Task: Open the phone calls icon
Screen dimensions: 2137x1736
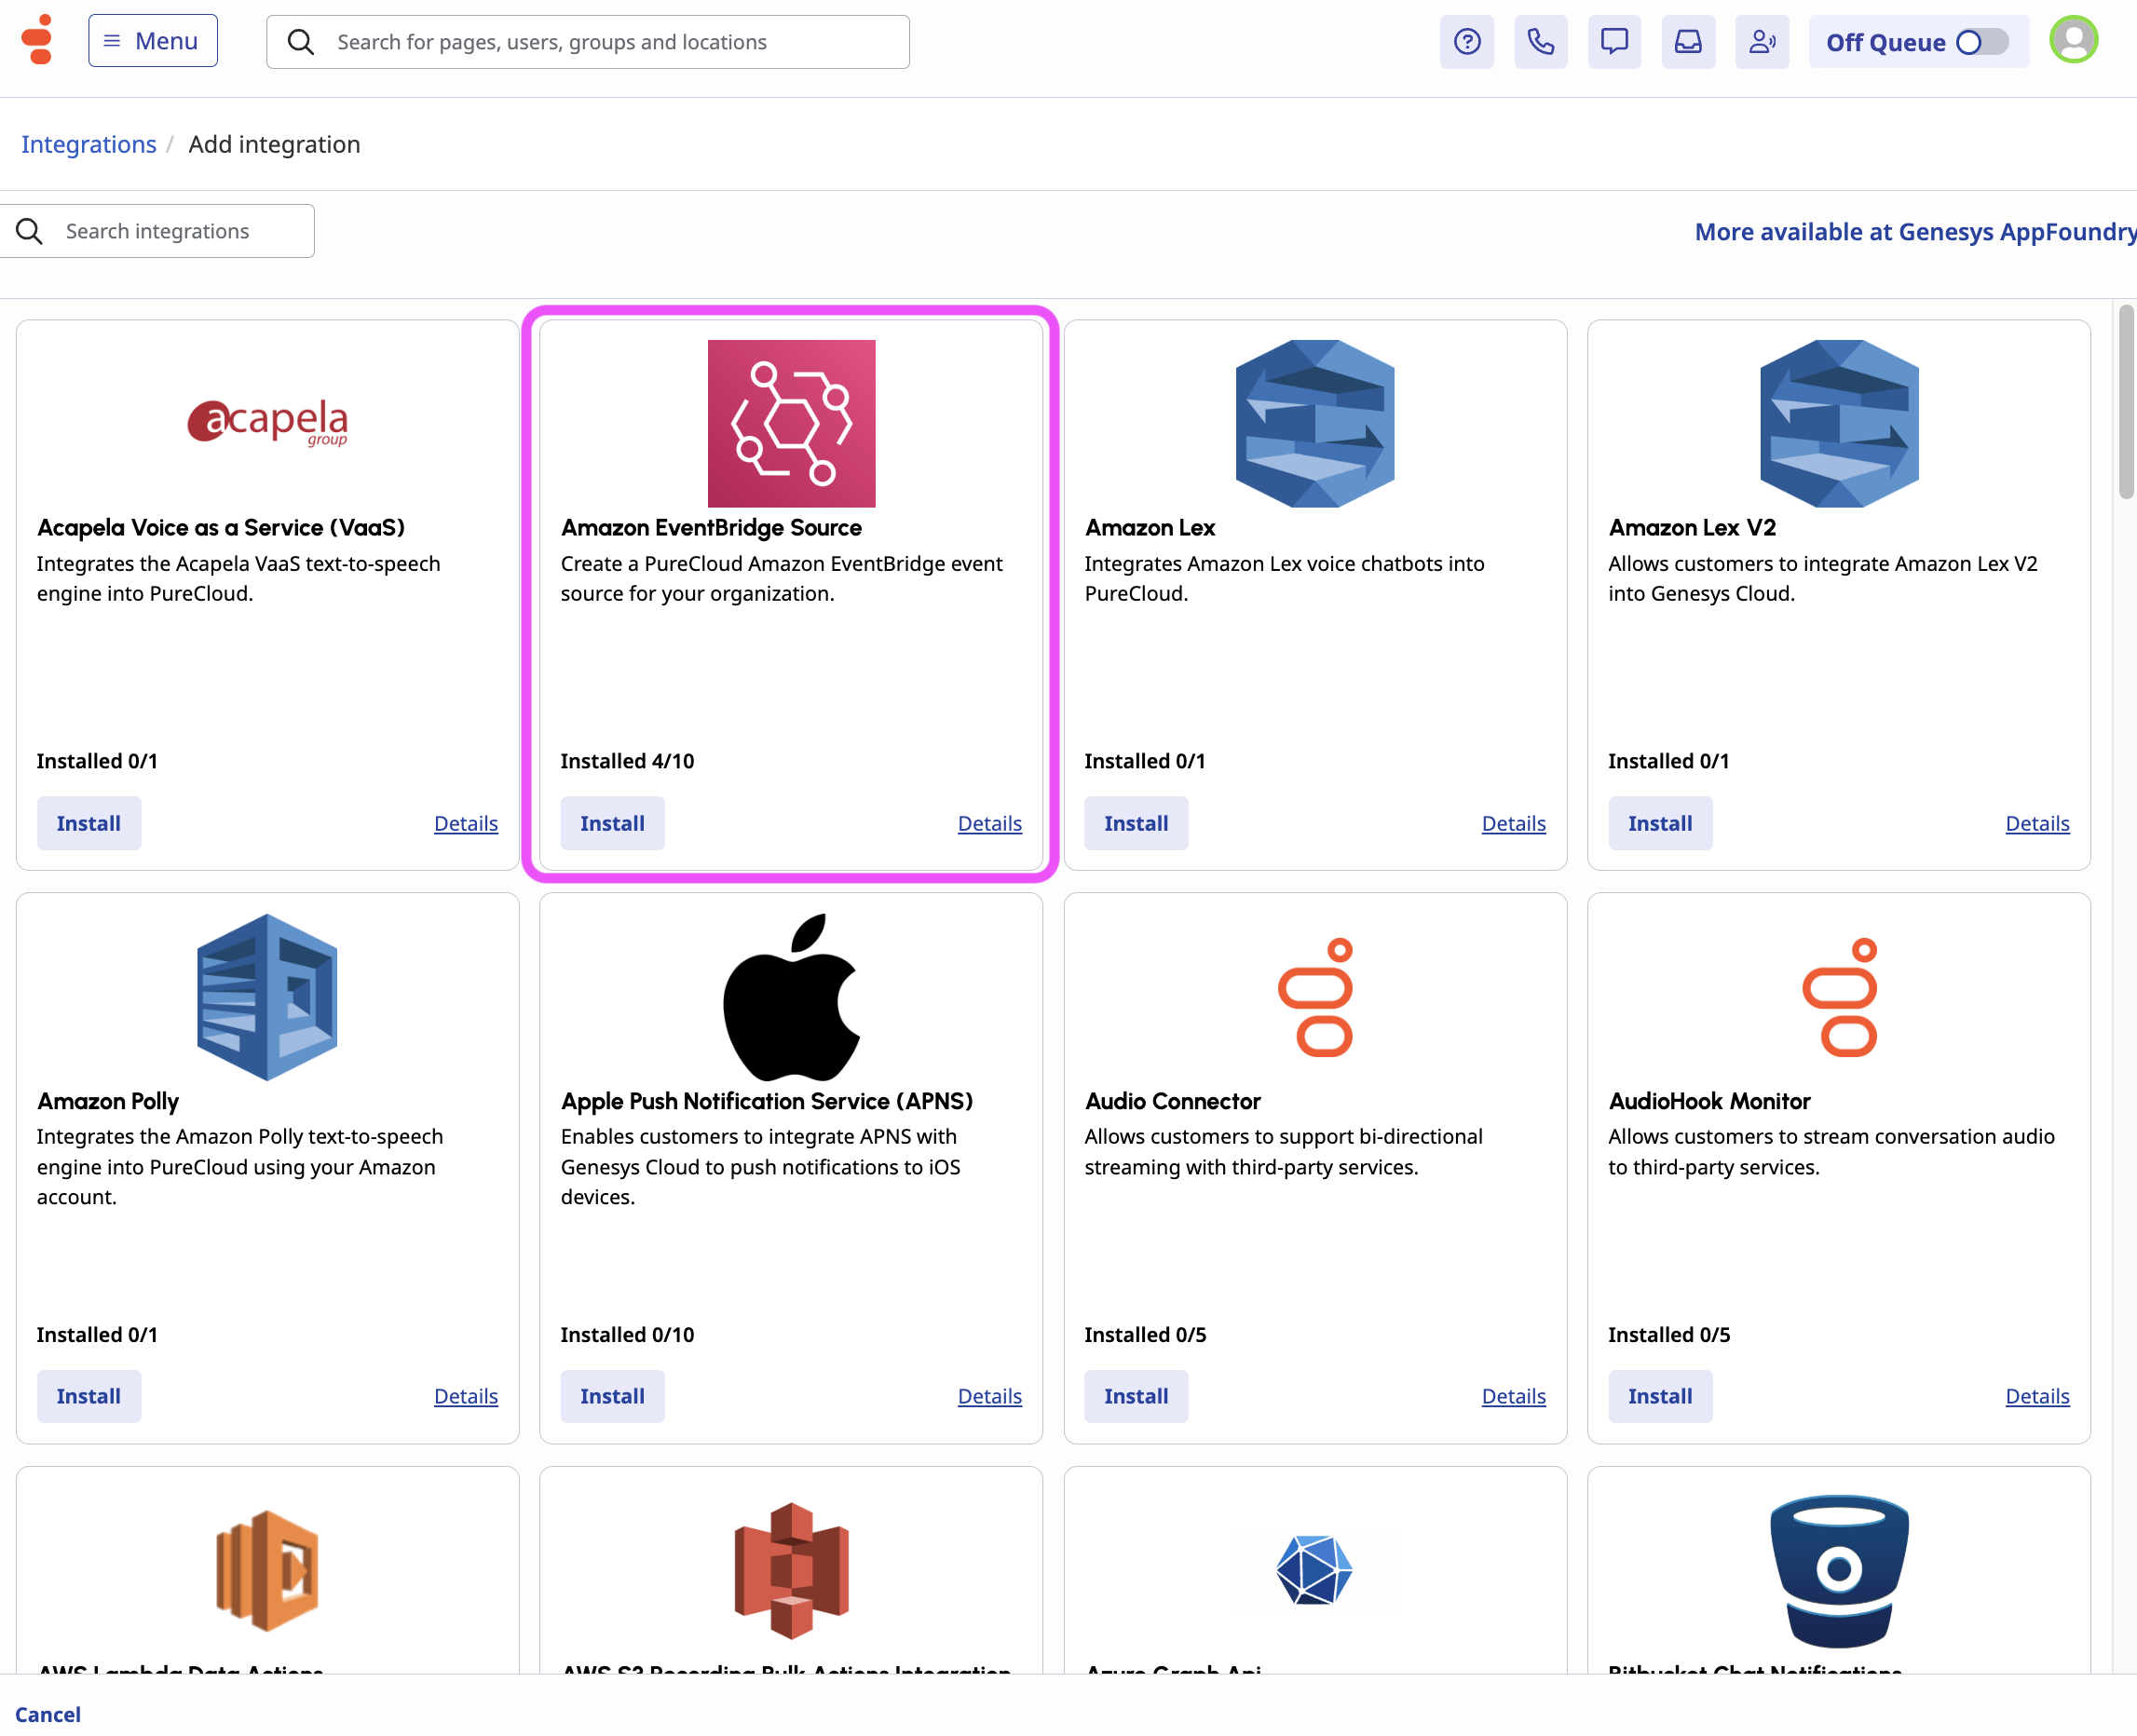Action: pos(1540,42)
